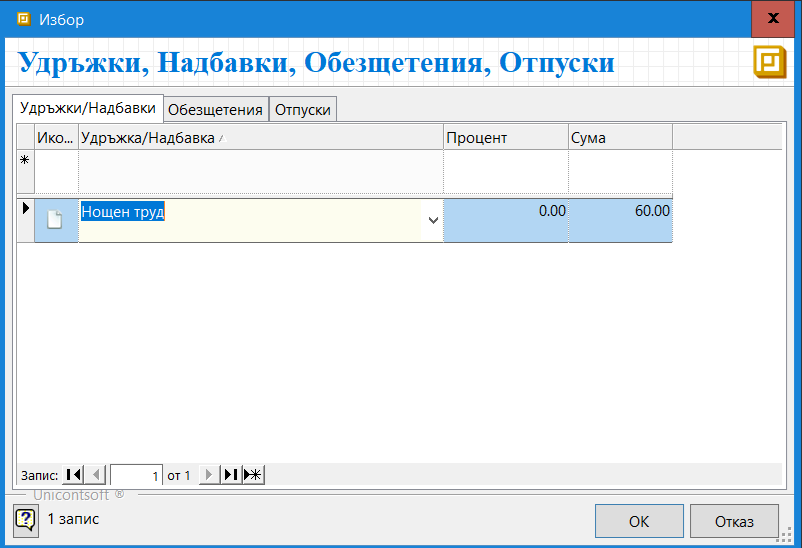Open the Отпуски tab
The height and width of the screenshot is (548, 802).
[x=302, y=110]
